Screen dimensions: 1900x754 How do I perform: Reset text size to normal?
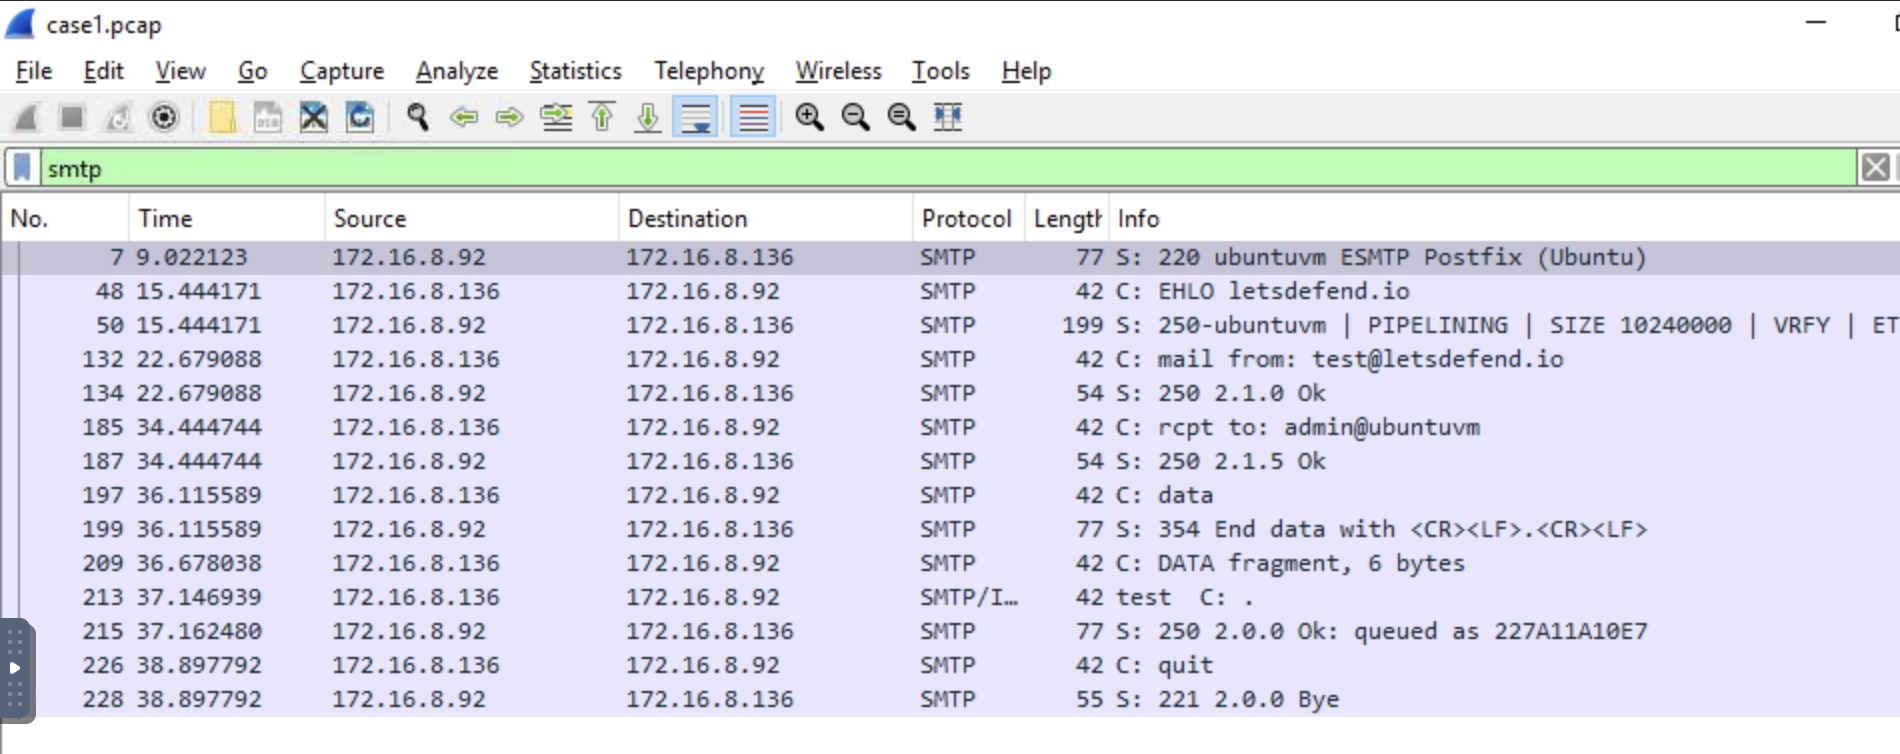[x=901, y=117]
